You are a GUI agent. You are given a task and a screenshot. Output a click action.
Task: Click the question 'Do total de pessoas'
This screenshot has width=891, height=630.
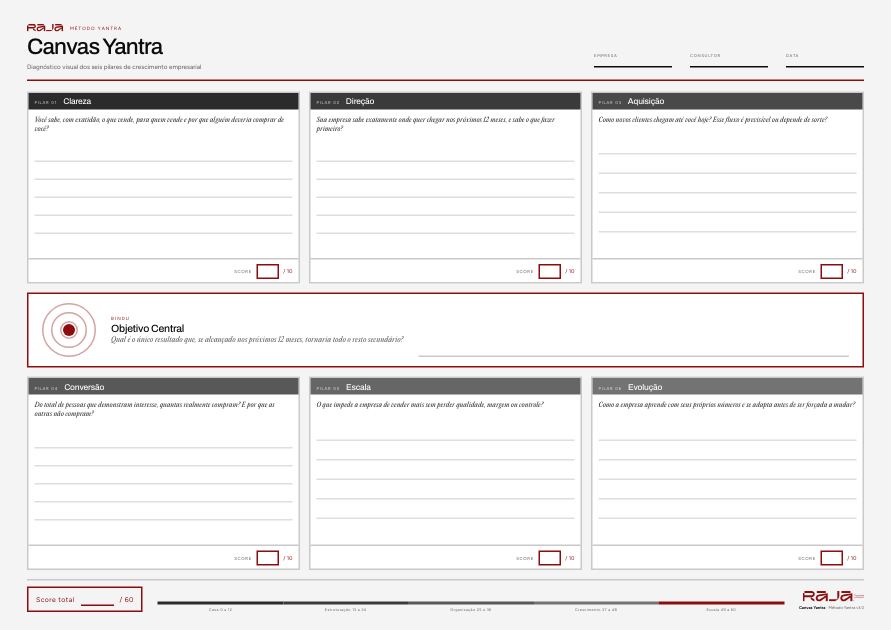155,409
